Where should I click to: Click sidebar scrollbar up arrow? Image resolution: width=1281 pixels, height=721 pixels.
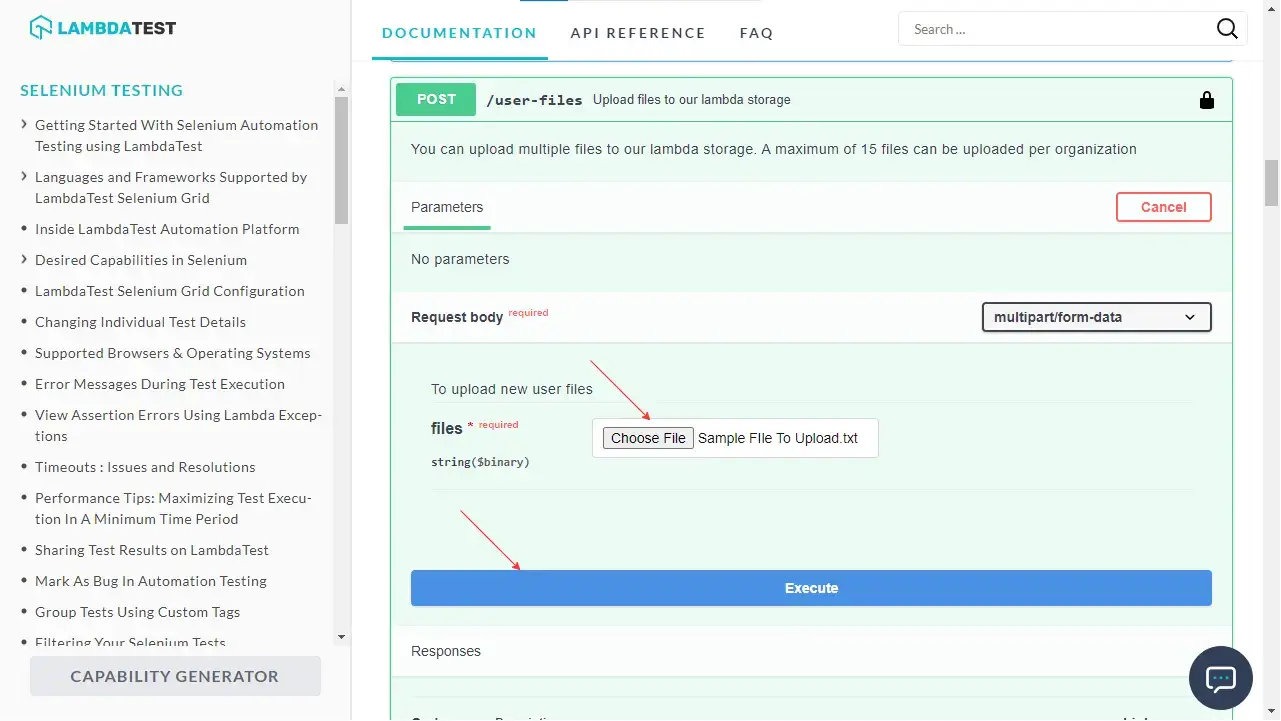pos(341,88)
